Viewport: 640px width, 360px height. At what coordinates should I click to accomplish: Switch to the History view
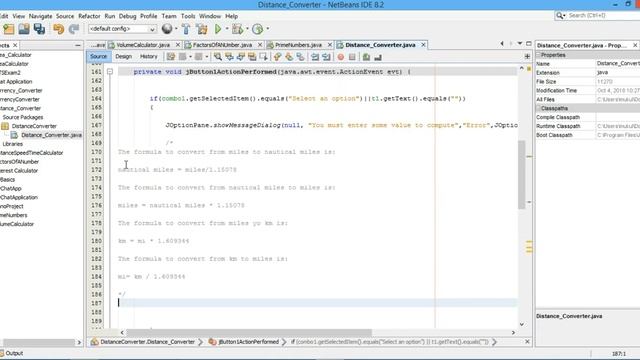(149, 57)
